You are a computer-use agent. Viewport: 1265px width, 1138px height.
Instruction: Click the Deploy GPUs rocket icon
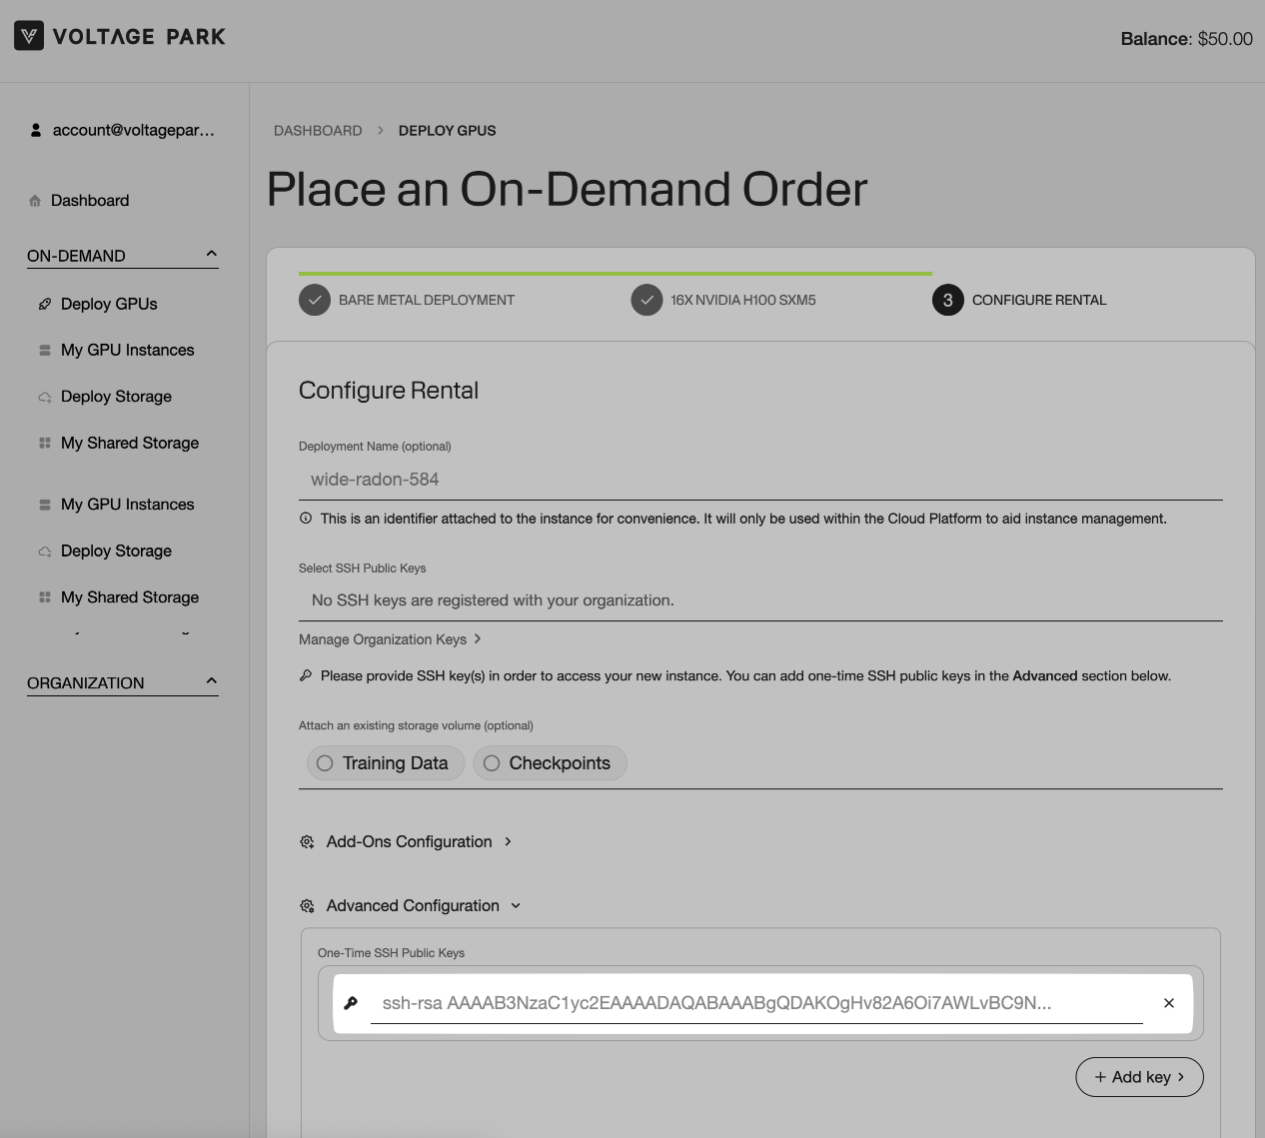tap(44, 304)
